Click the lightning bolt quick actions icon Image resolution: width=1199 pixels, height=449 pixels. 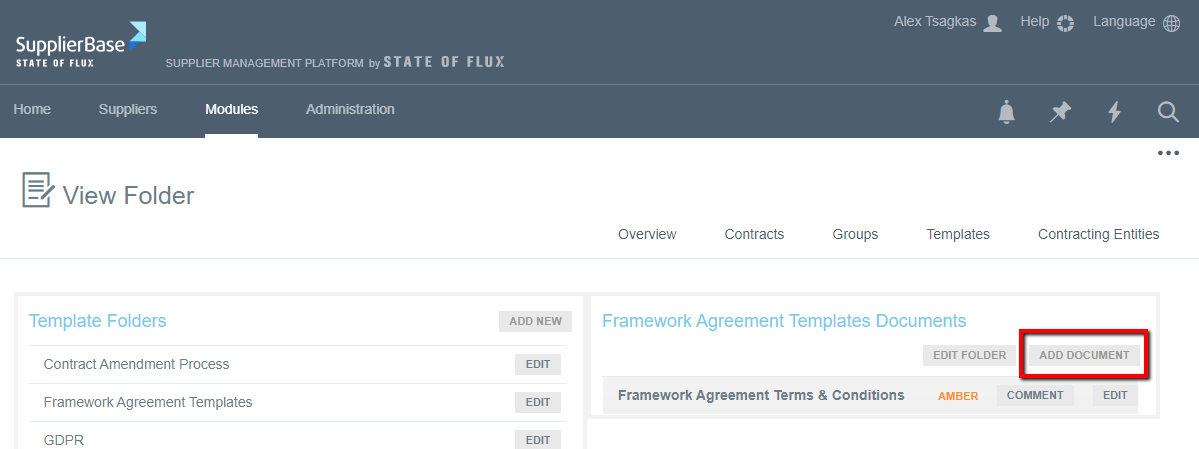(1114, 112)
